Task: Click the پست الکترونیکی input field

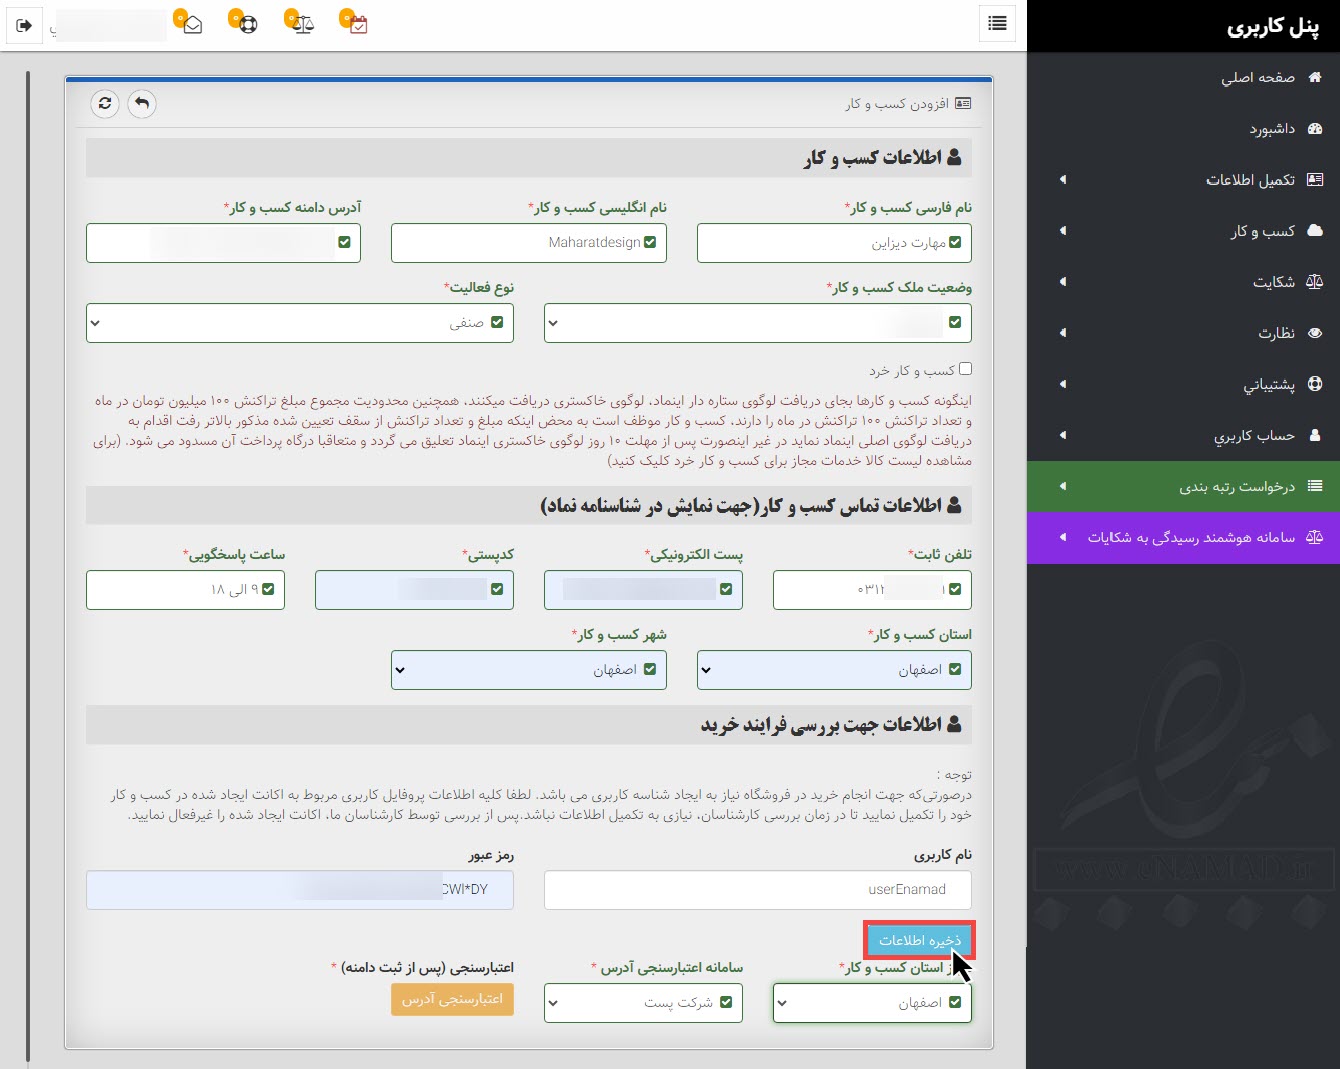Action: click(x=643, y=590)
